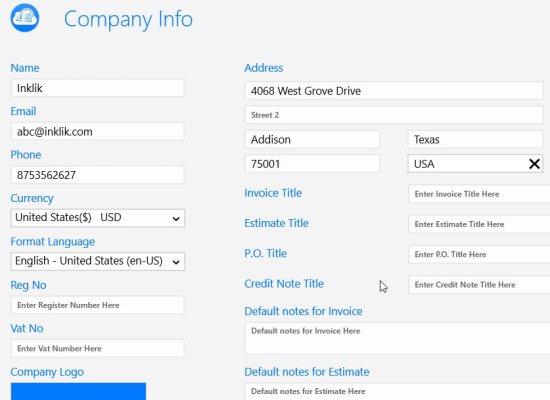This screenshot has height=400, width=550.
Task: Select Default notes for Invoice text area
Action: [397, 338]
